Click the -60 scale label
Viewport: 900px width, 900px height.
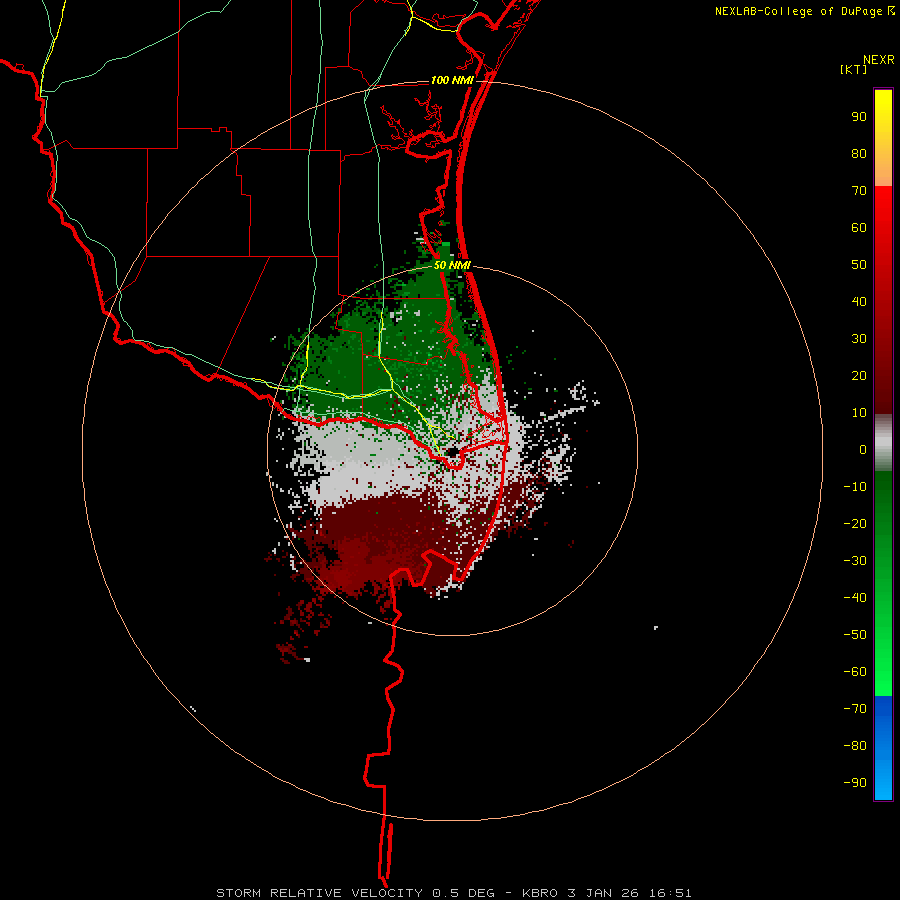tap(855, 672)
